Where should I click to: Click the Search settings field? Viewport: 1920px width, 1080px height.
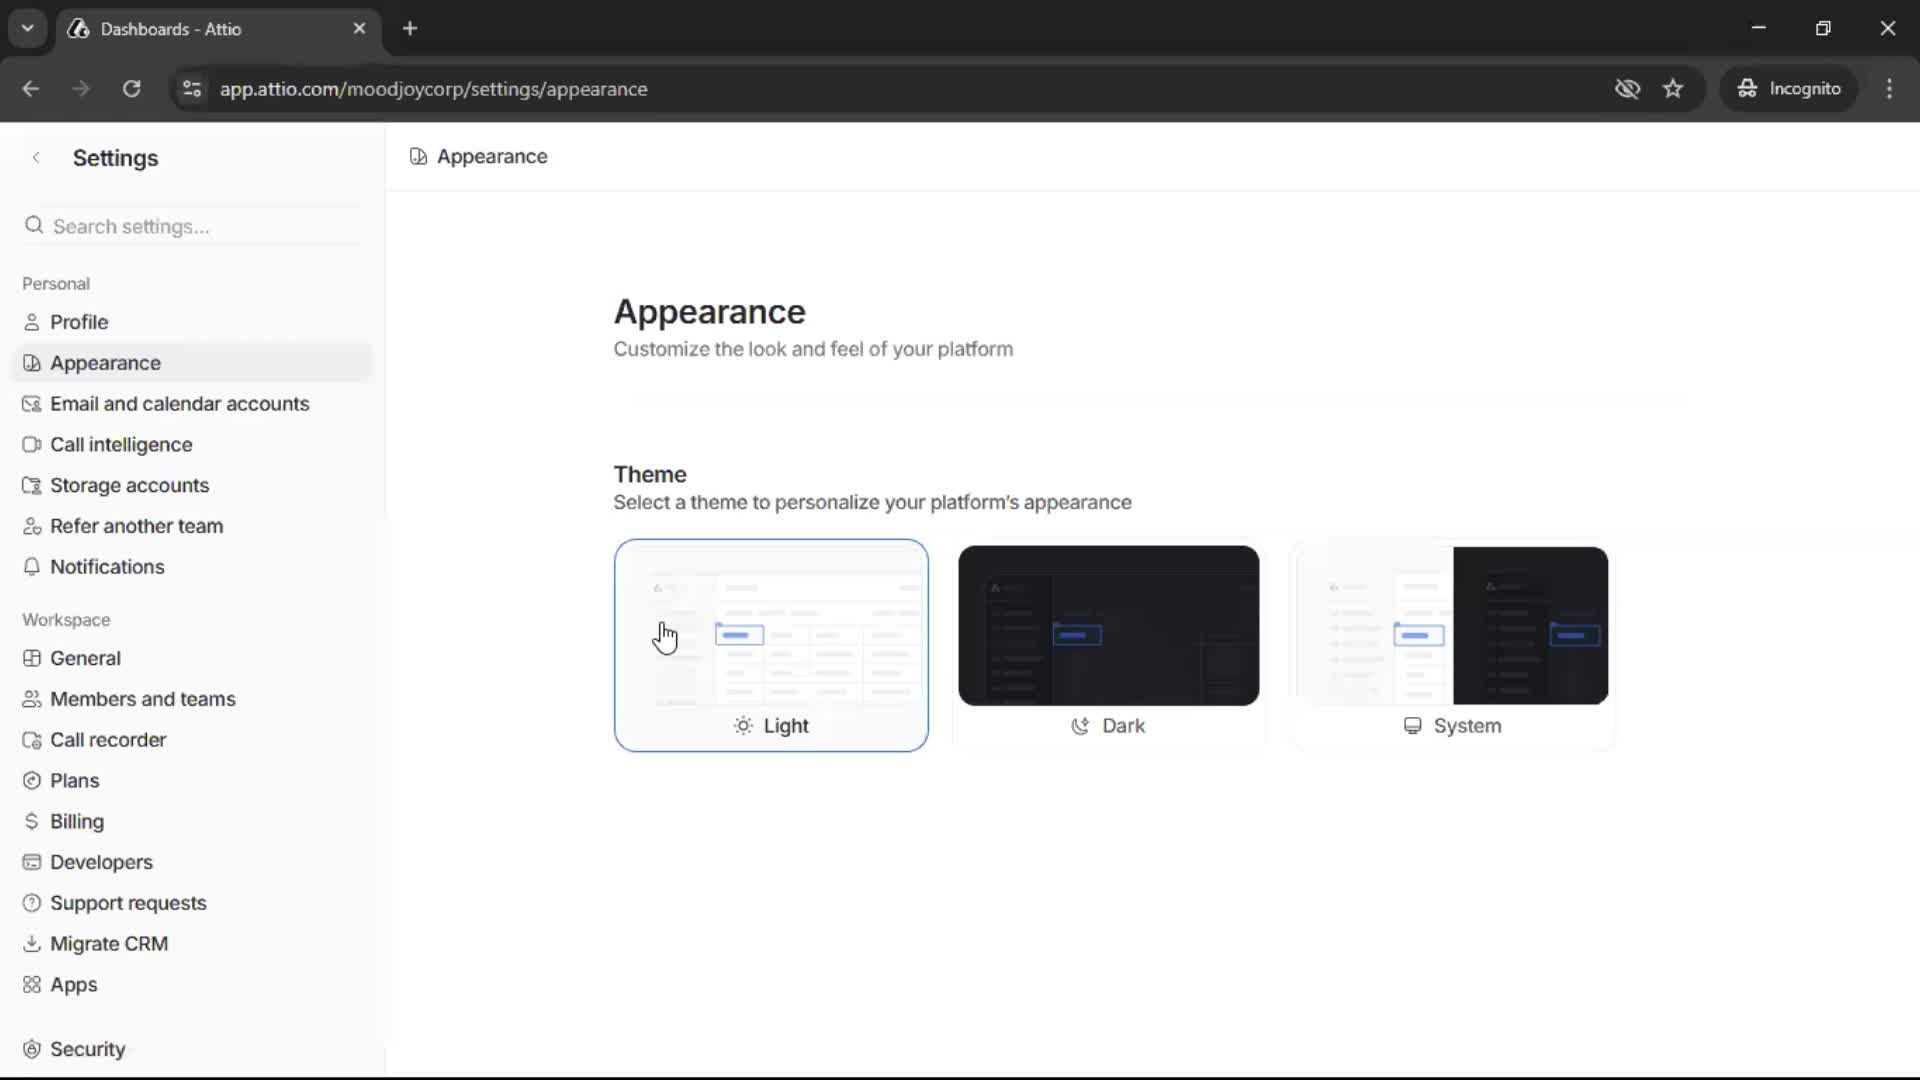(x=190, y=226)
